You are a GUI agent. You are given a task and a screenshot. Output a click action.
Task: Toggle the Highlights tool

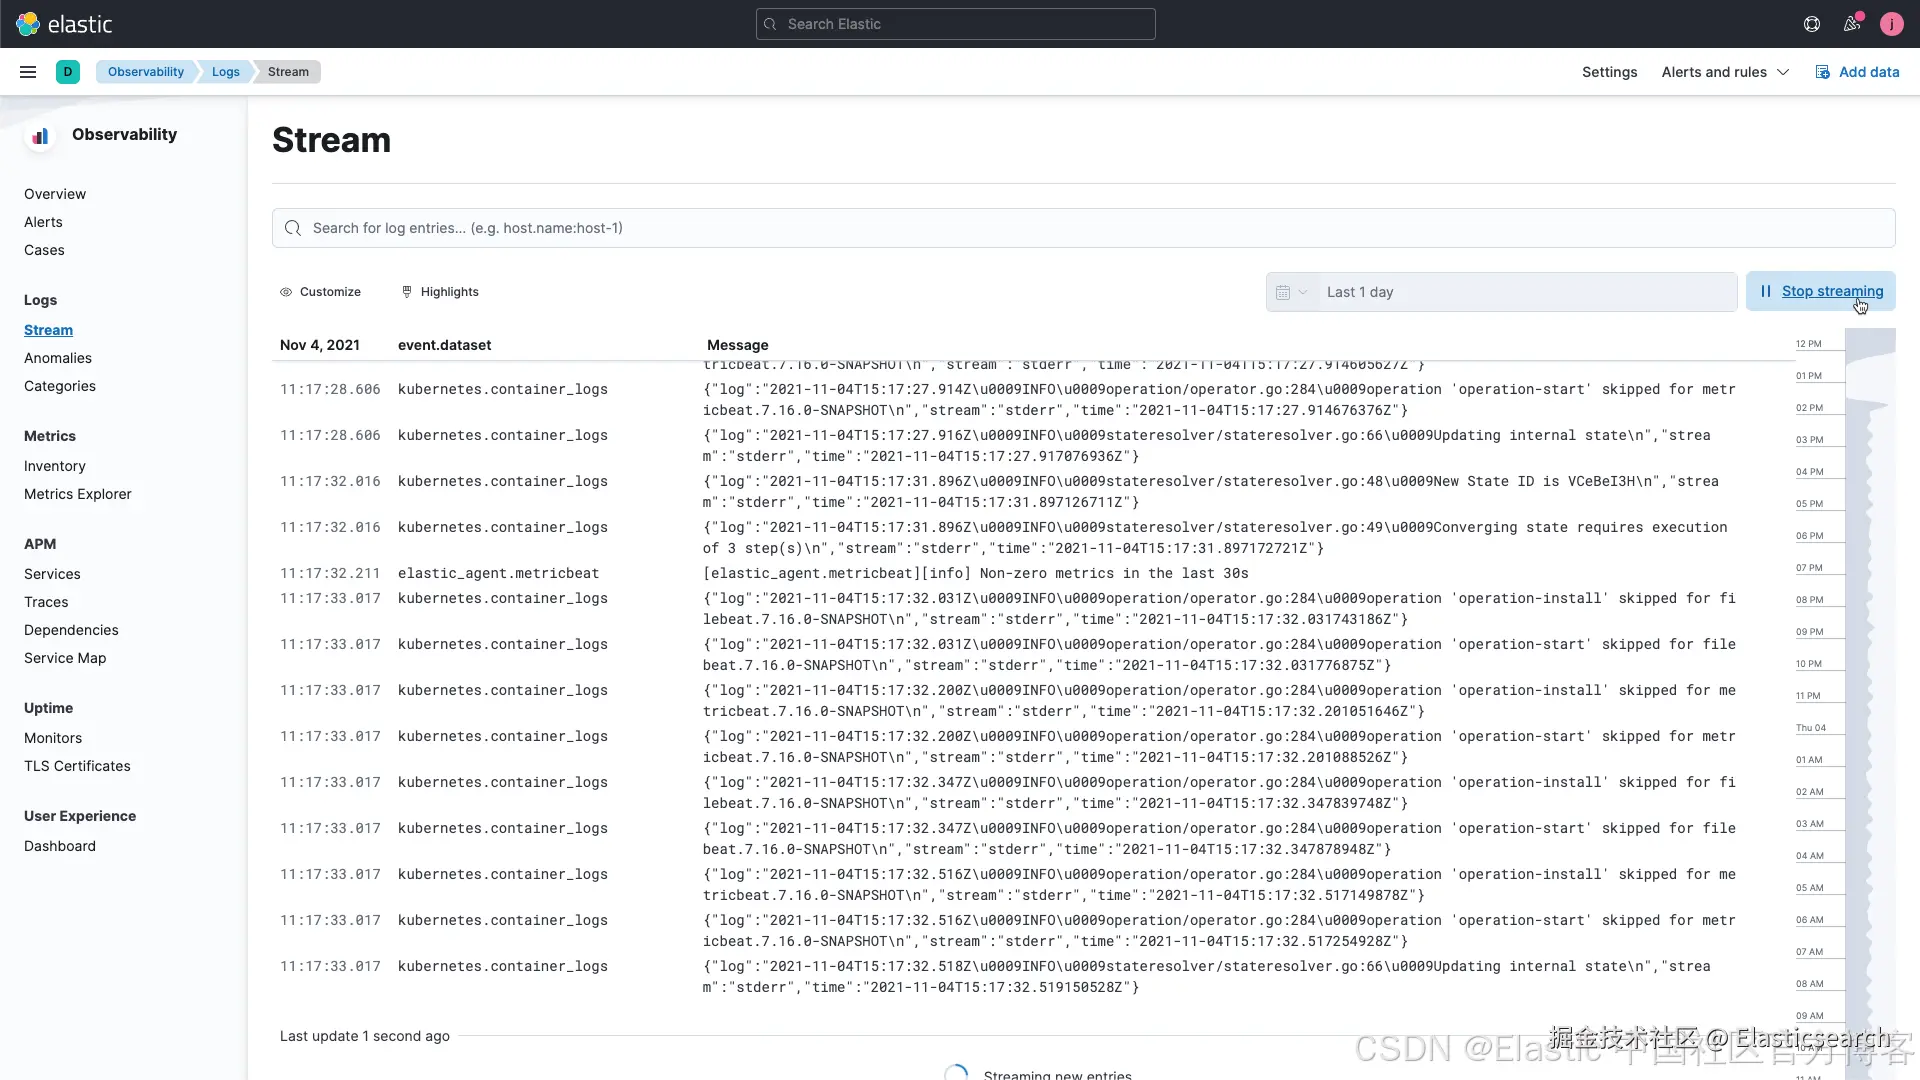pyautogui.click(x=440, y=292)
